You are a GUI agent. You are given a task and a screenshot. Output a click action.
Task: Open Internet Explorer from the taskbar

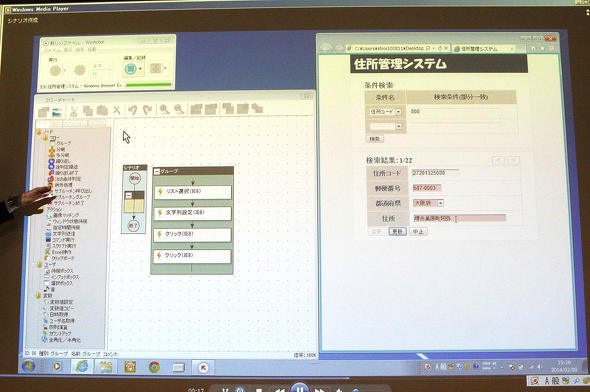click(x=82, y=366)
